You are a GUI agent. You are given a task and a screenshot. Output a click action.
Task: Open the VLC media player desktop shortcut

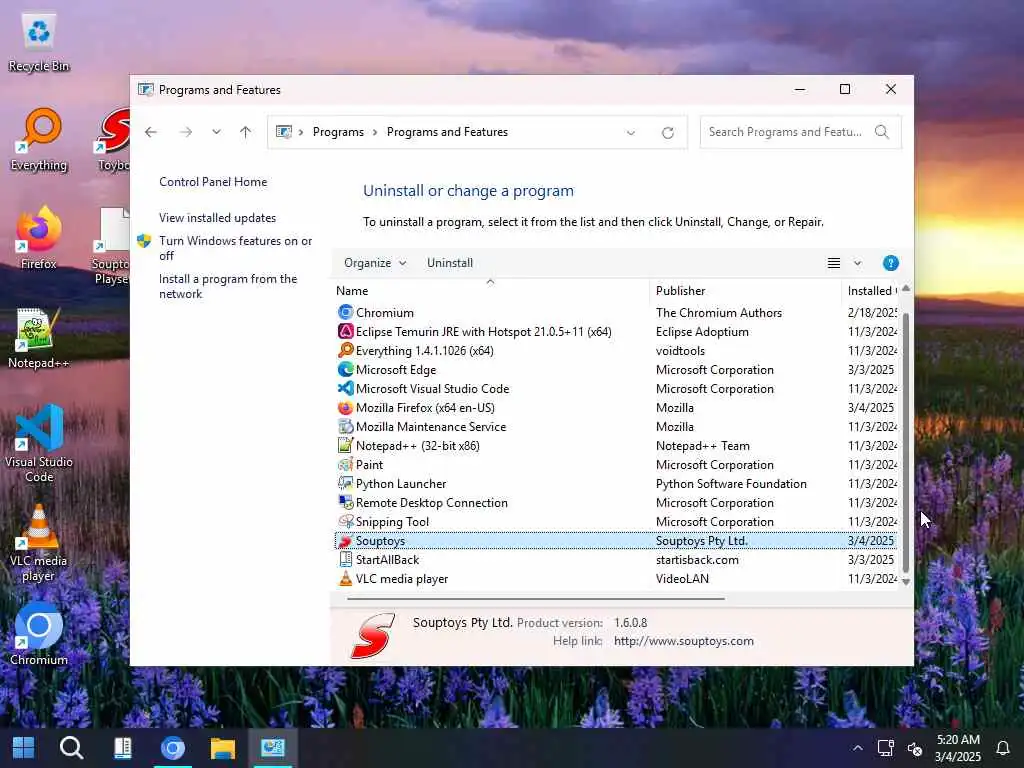[39, 543]
